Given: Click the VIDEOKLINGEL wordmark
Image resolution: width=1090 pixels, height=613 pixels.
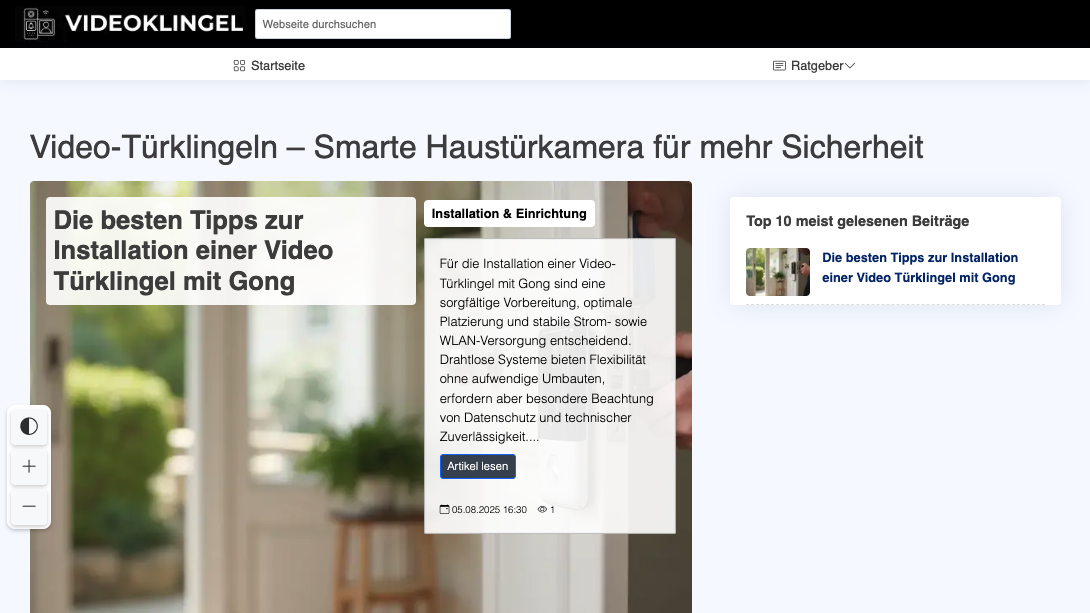Looking at the screenshot, I should pyautogui.click(x=154, y=22).
